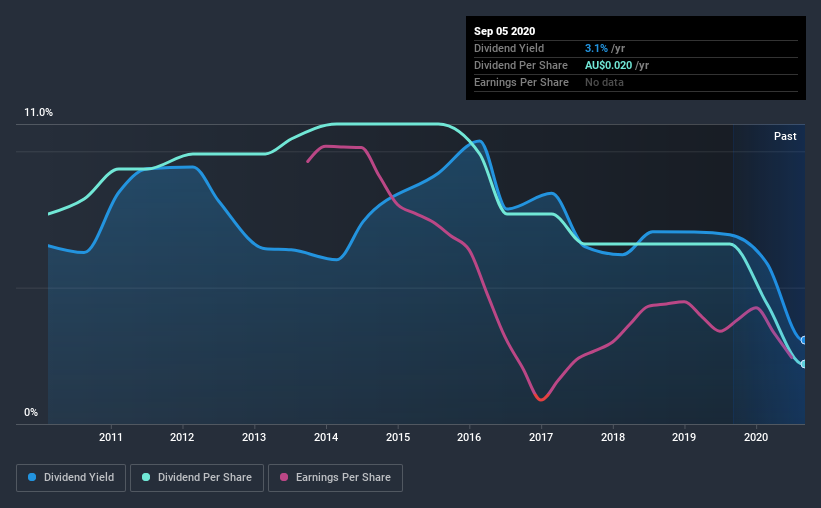Screen dimensions: 821x508
Task: Click the Earnings Per Share row label in tooltip
Action: pos(521,82)
